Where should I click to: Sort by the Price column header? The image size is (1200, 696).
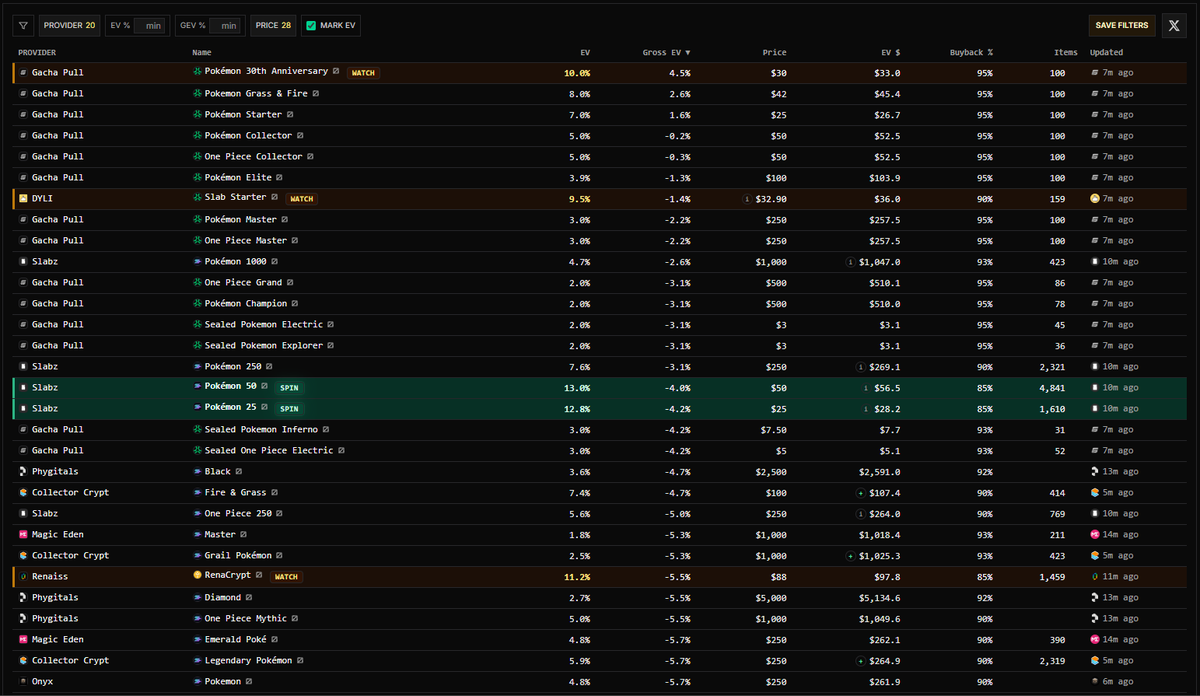(x=774, y=52)
